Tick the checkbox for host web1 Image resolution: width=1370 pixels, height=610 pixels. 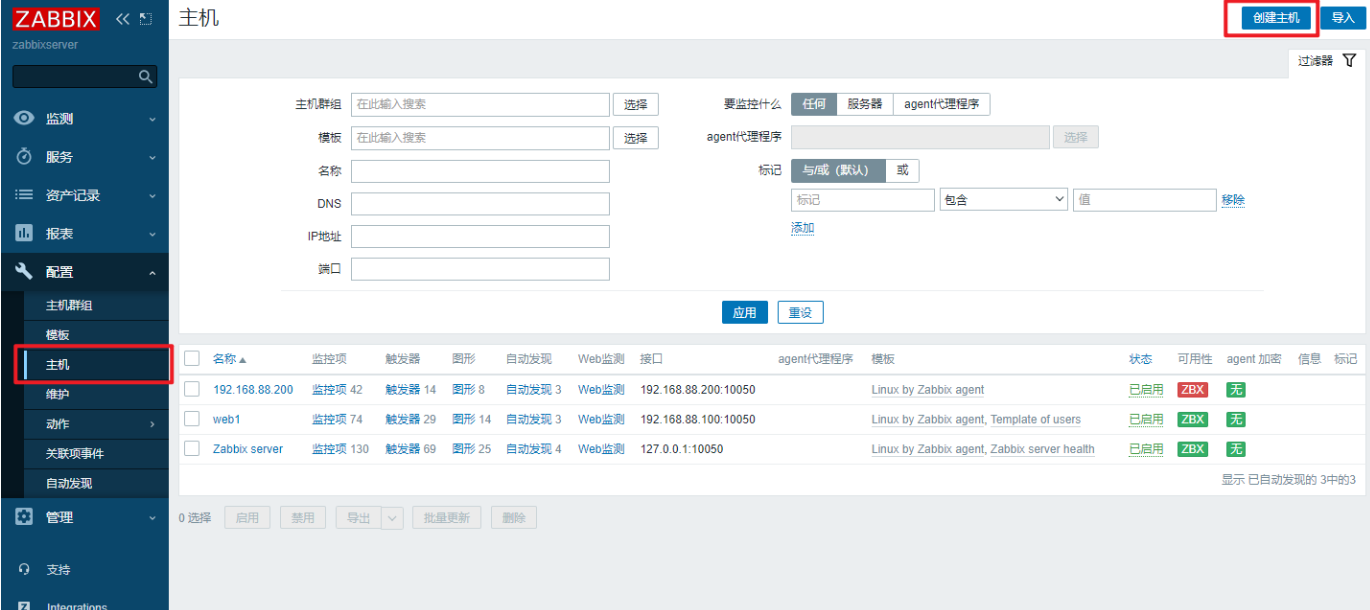192,419
